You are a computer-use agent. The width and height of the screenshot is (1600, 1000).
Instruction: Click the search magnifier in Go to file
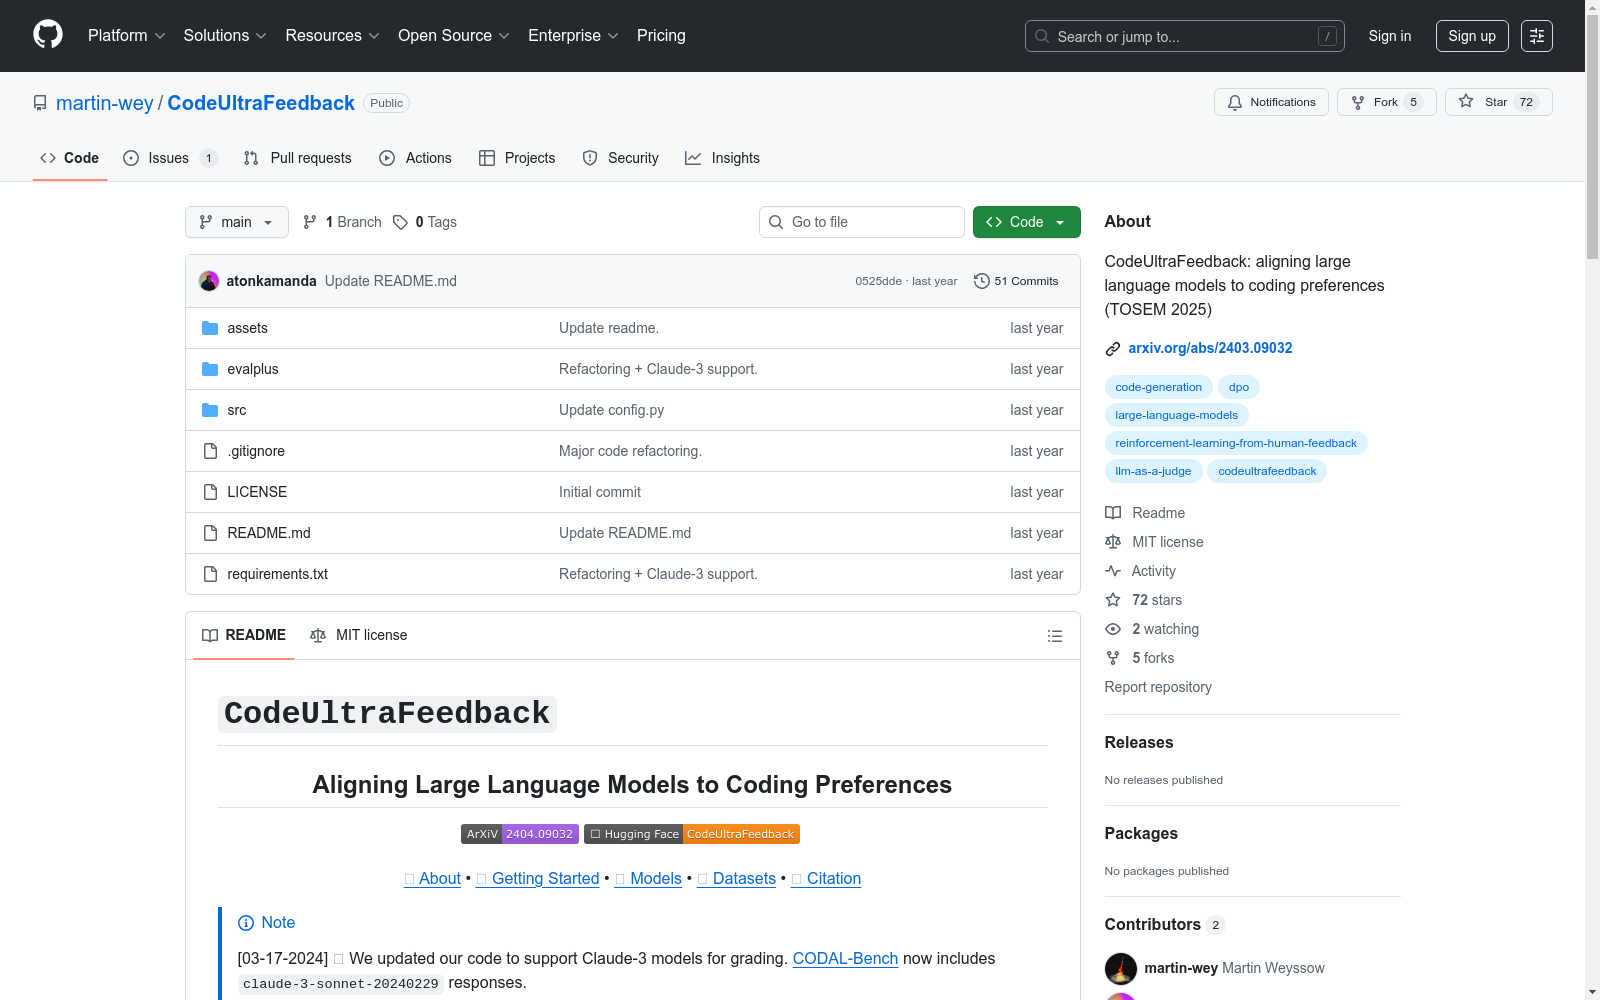point(776,222)
